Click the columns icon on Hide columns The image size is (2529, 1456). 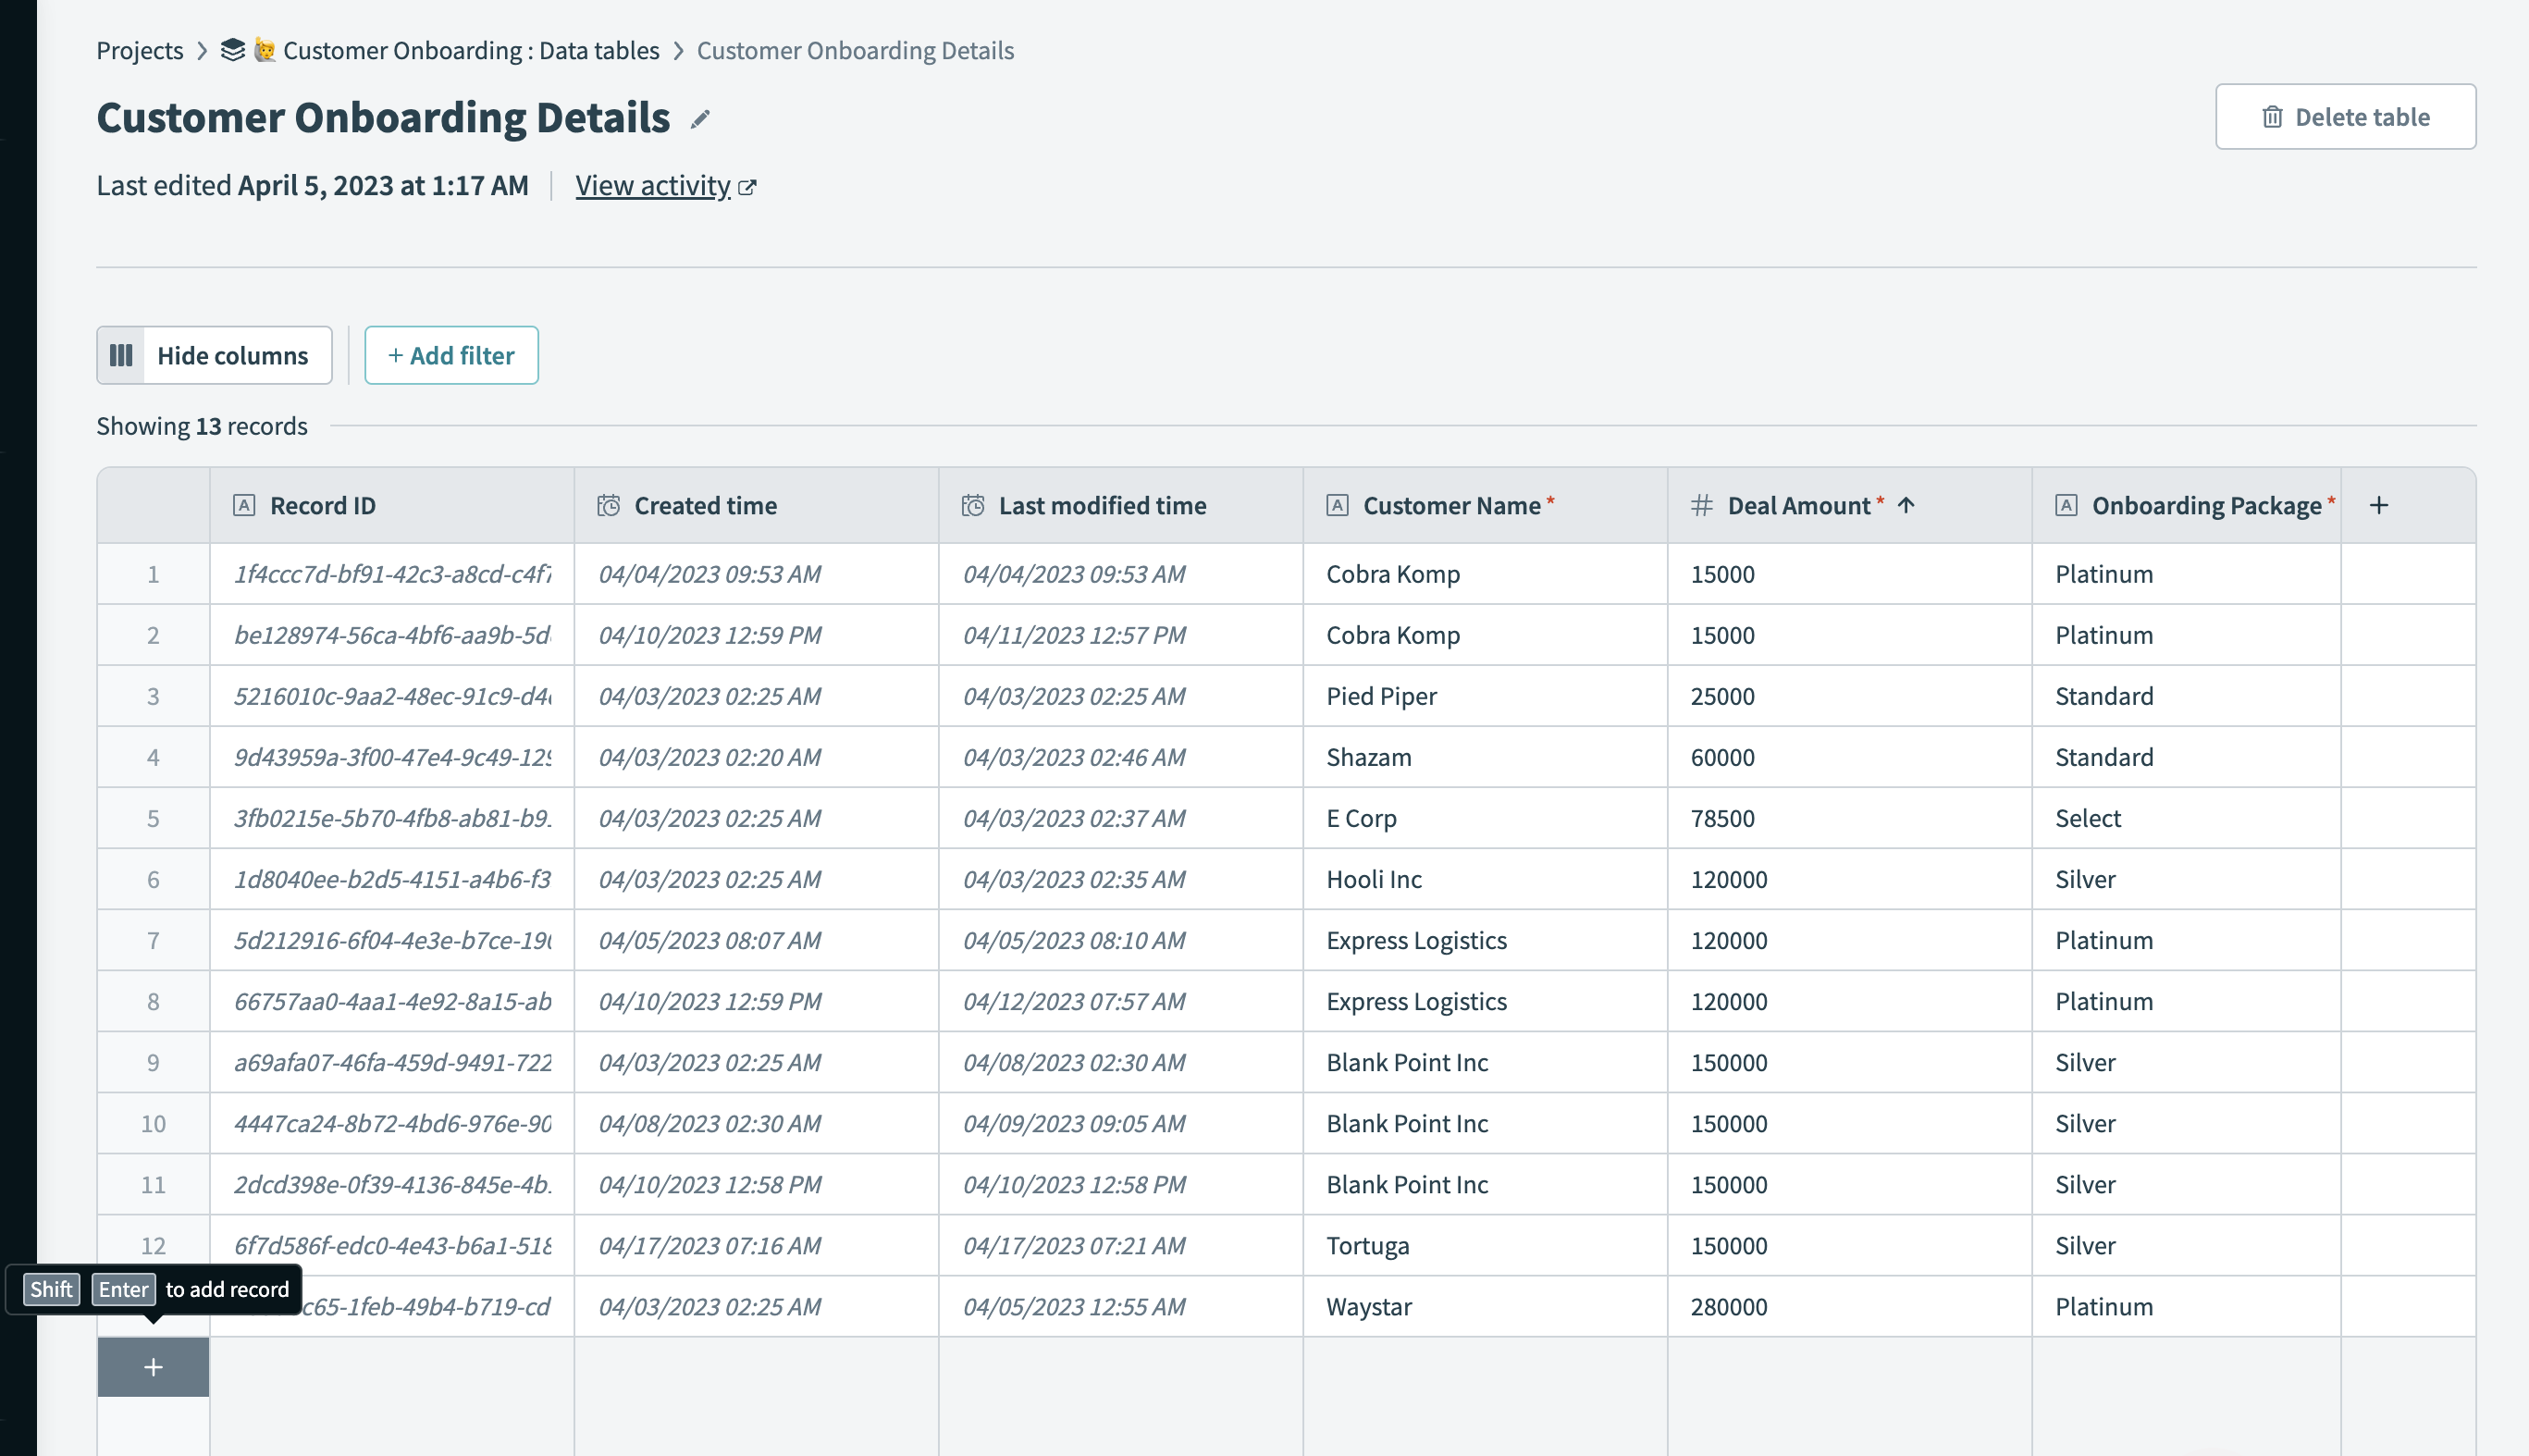(121, 355)
